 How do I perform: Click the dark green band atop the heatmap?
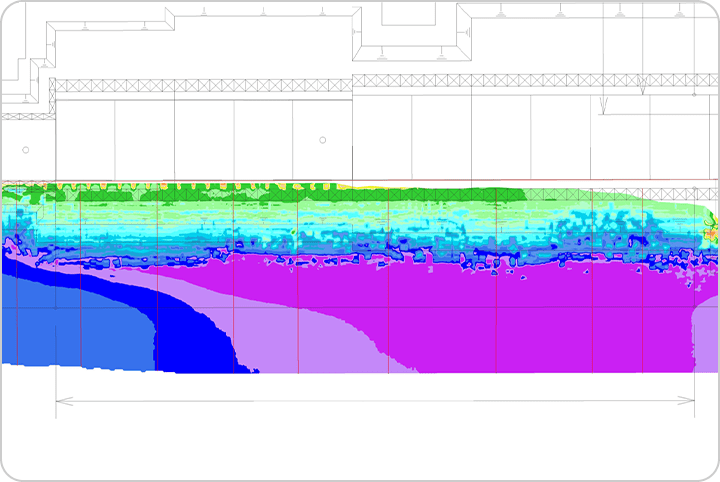pyautogui.click(x=200, y=193)
